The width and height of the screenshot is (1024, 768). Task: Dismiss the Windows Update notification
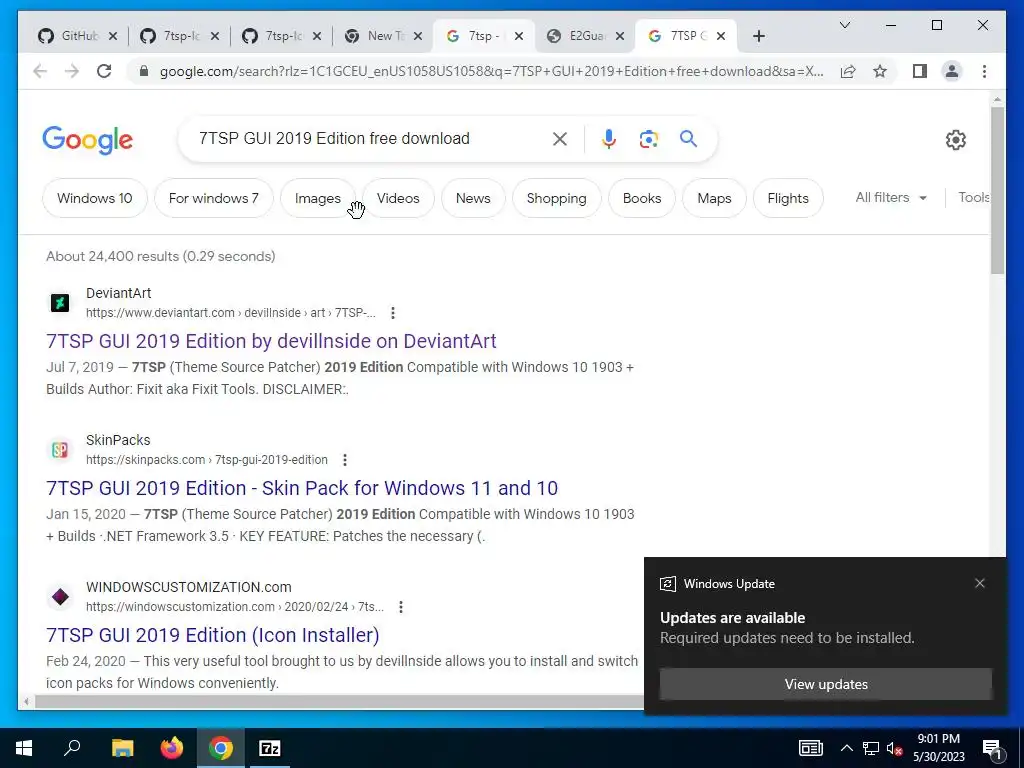click(x=980, y=583)
